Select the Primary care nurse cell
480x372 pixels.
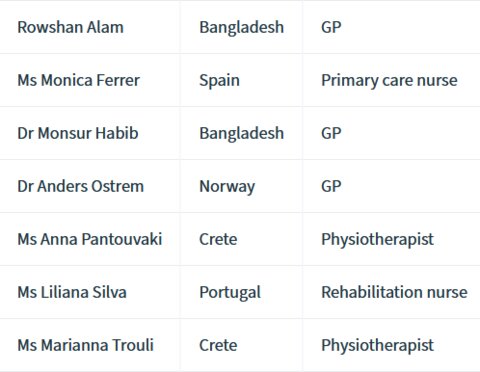[389, 81]
